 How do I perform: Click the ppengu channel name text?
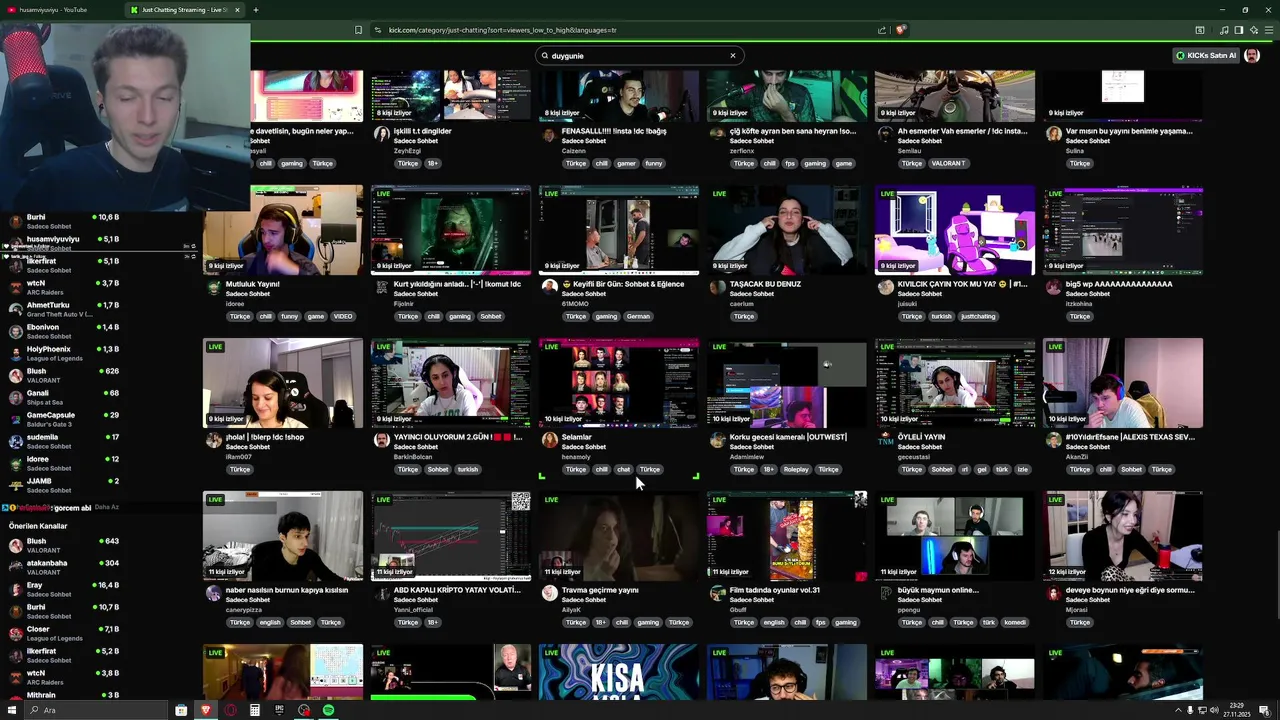[909, 609]
